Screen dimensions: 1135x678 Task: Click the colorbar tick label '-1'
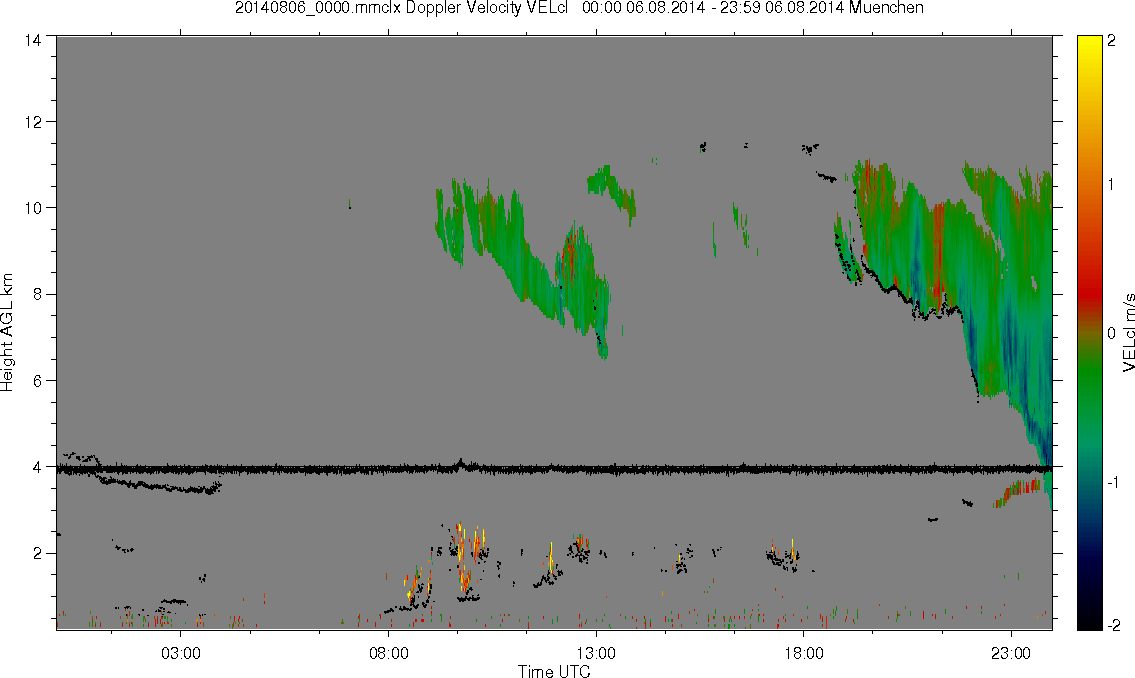[x=1112, y=483]
